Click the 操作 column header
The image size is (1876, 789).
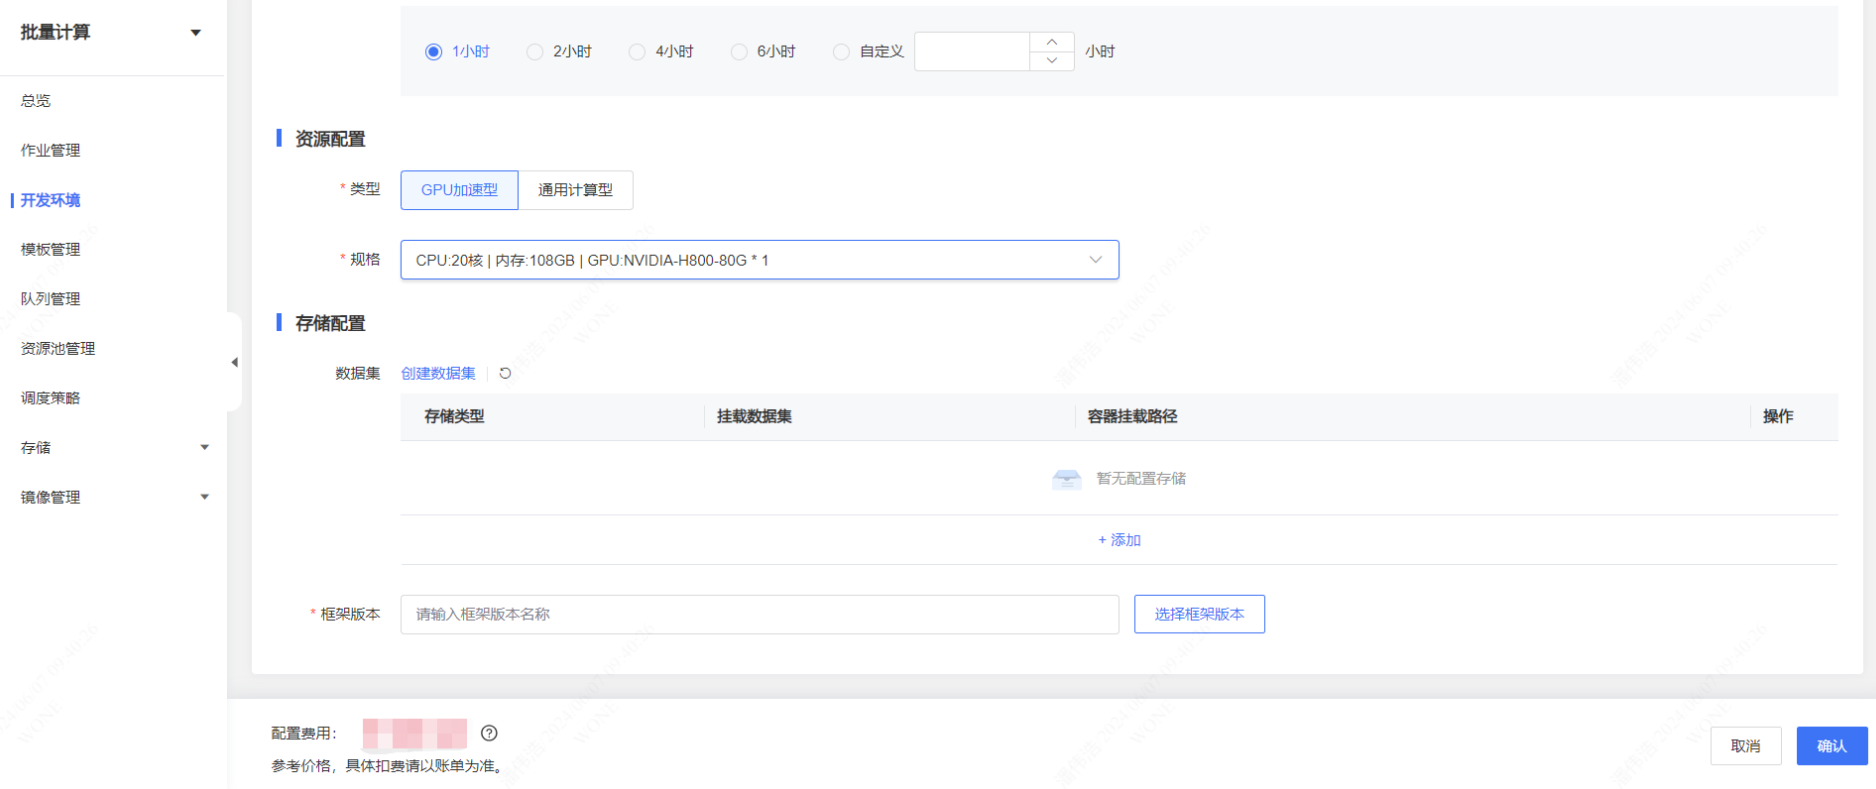pyautogui.click(x=1778, y=416)
